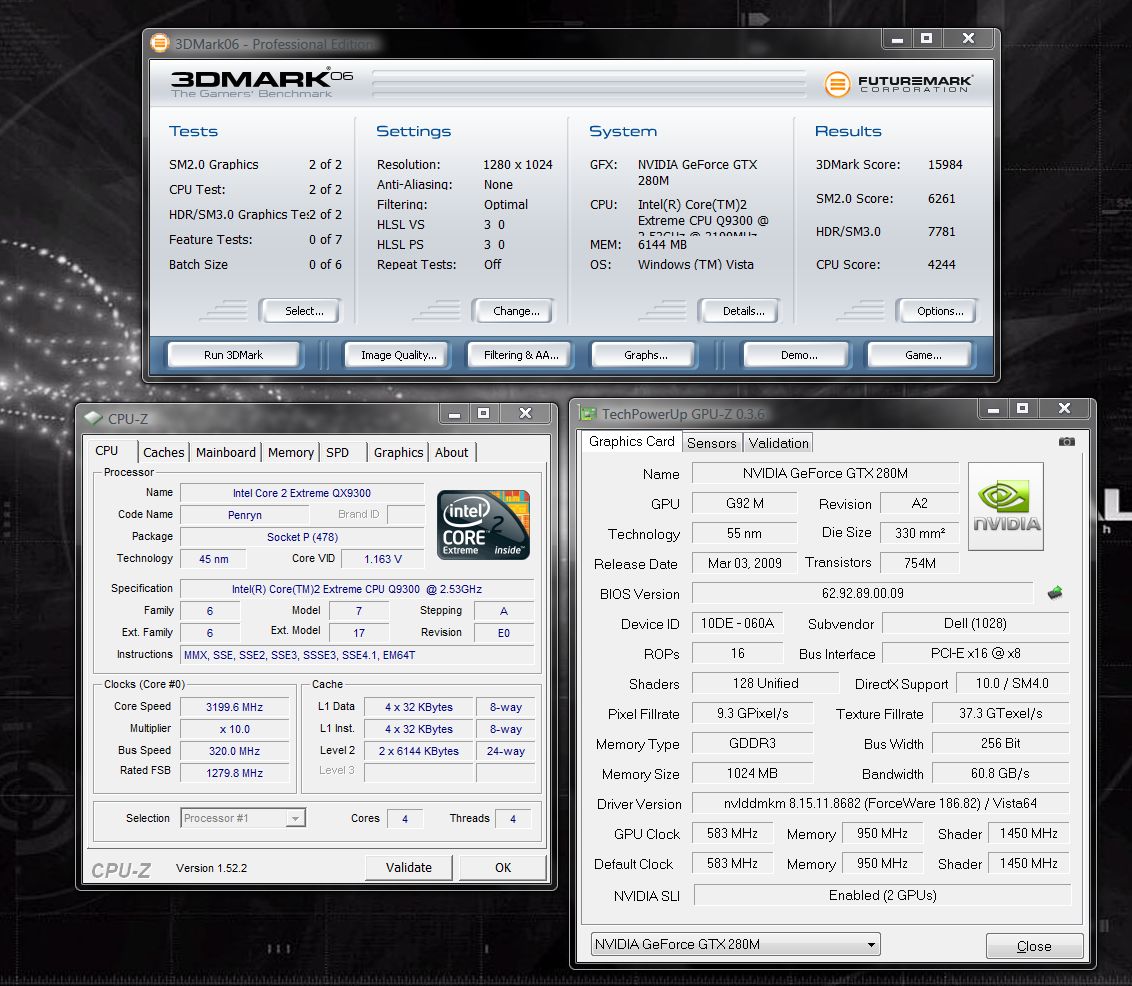Click the CPU-Z title bar icon
Screen dimensions: 1132x986
tap(94, 418)
